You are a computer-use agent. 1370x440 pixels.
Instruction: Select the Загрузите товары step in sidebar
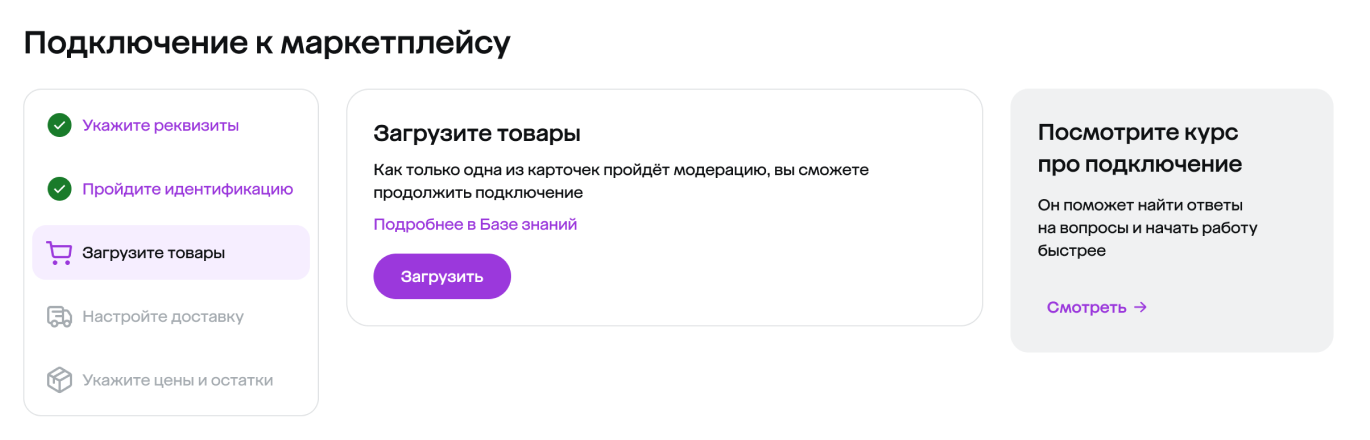point(153,253)
